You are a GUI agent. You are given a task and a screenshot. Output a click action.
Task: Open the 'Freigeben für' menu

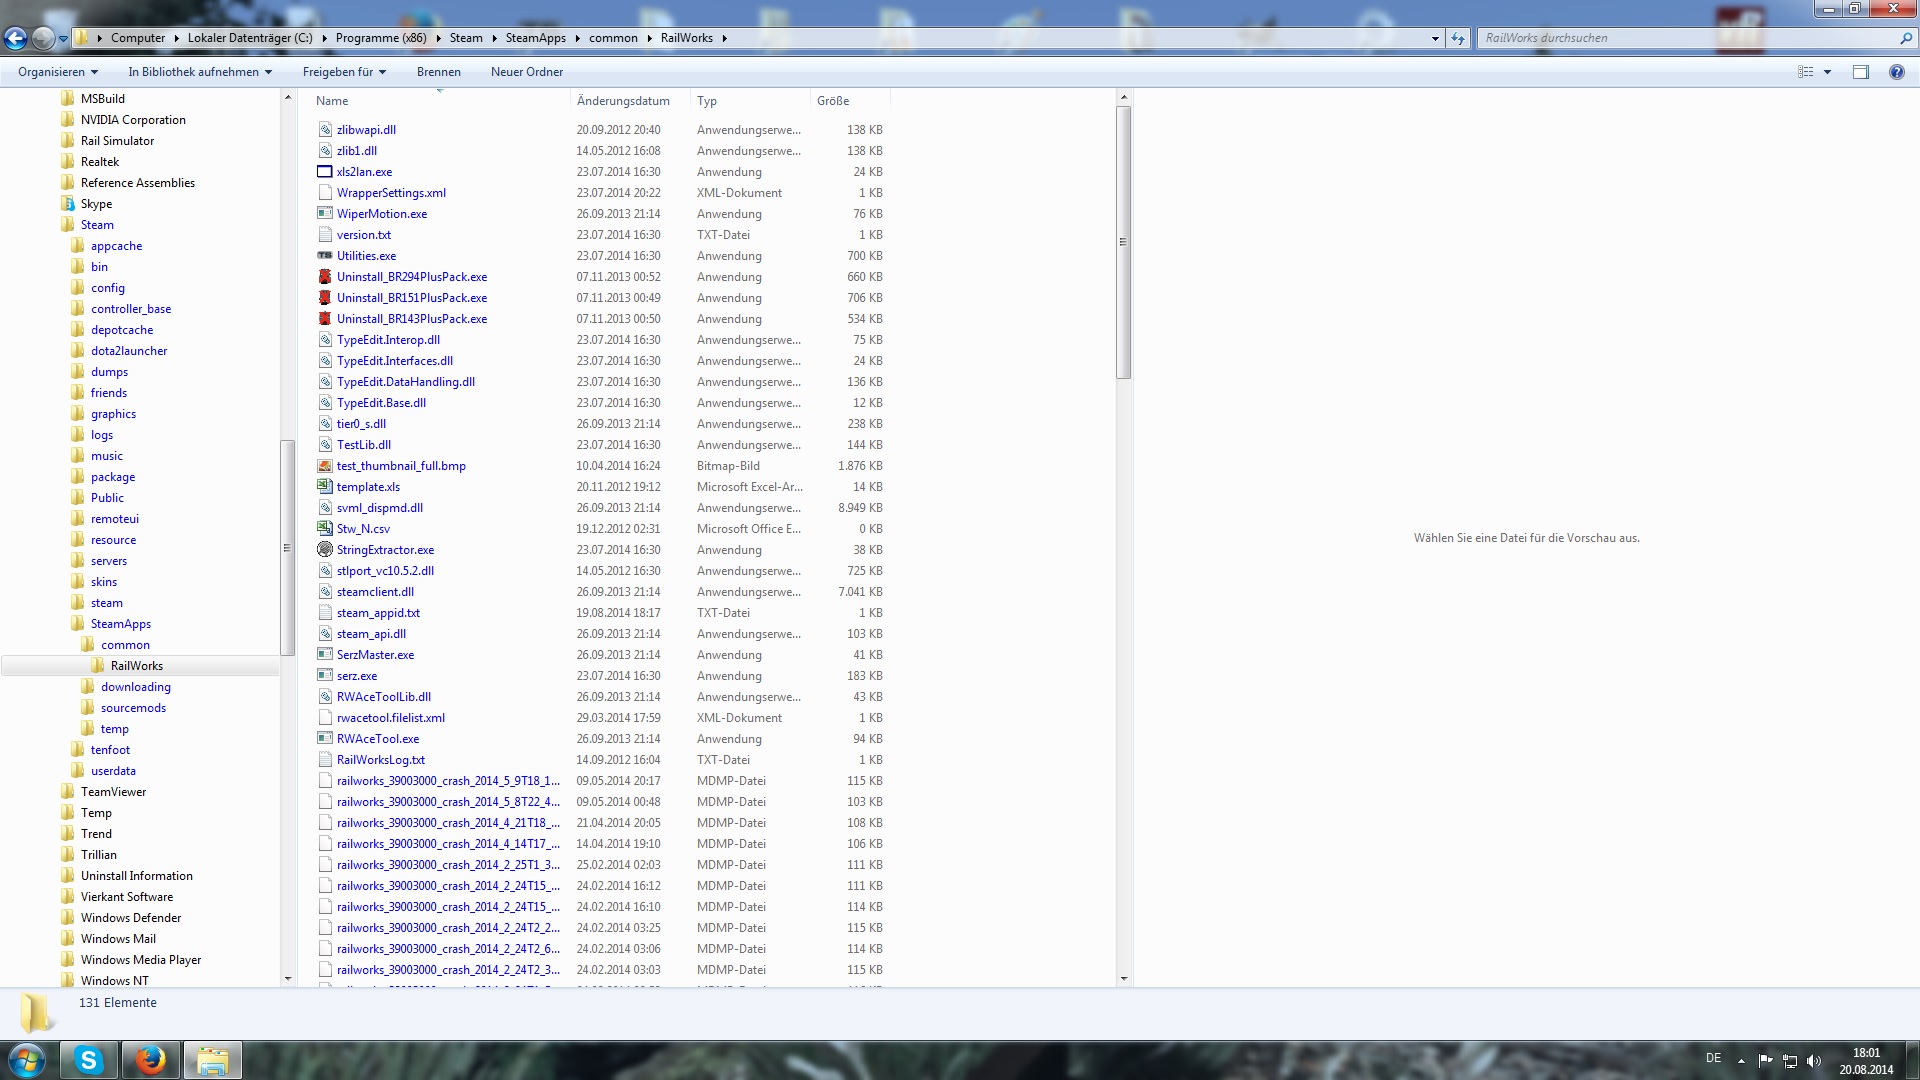coord(344,72)
